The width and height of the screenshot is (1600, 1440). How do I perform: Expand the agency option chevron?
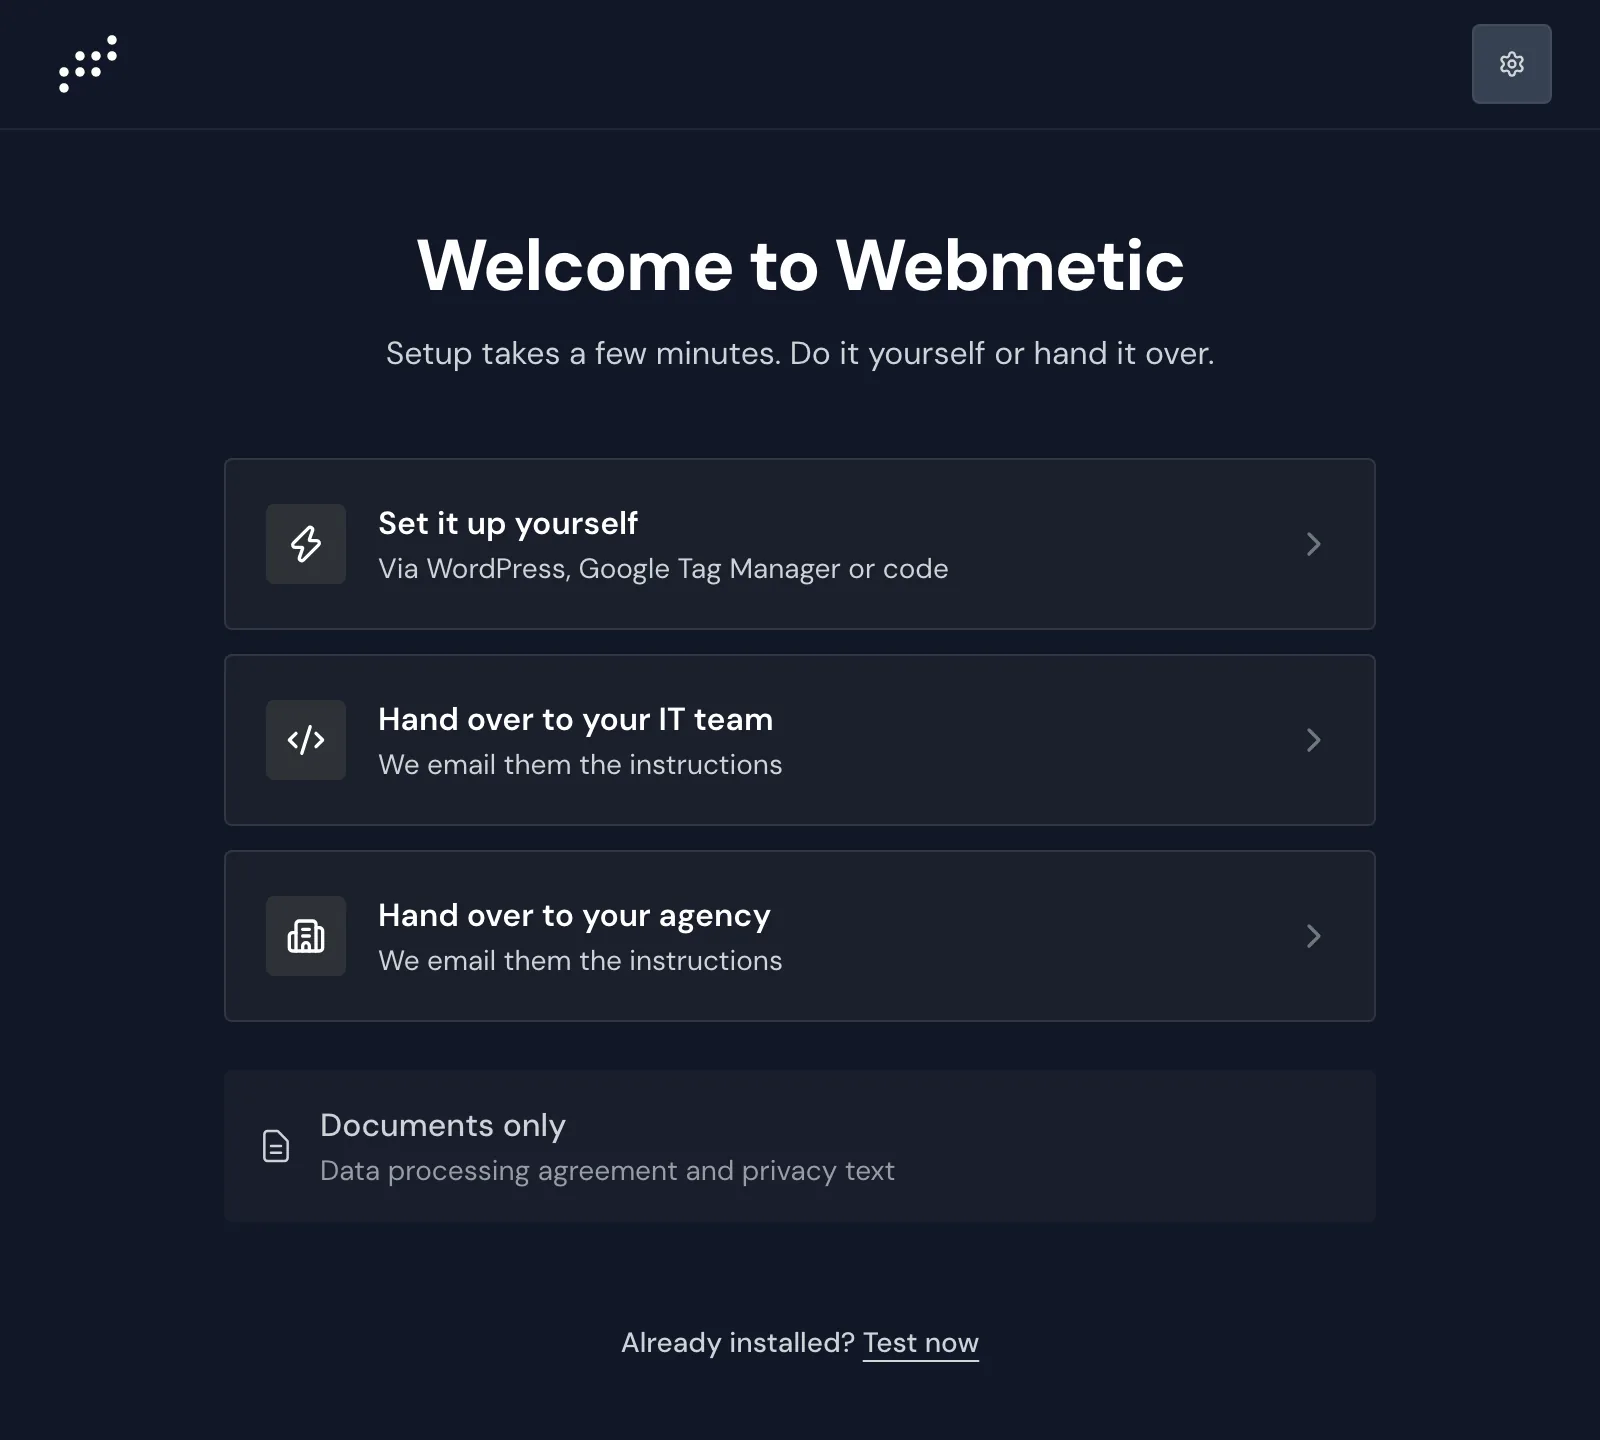click(1314, 936)
